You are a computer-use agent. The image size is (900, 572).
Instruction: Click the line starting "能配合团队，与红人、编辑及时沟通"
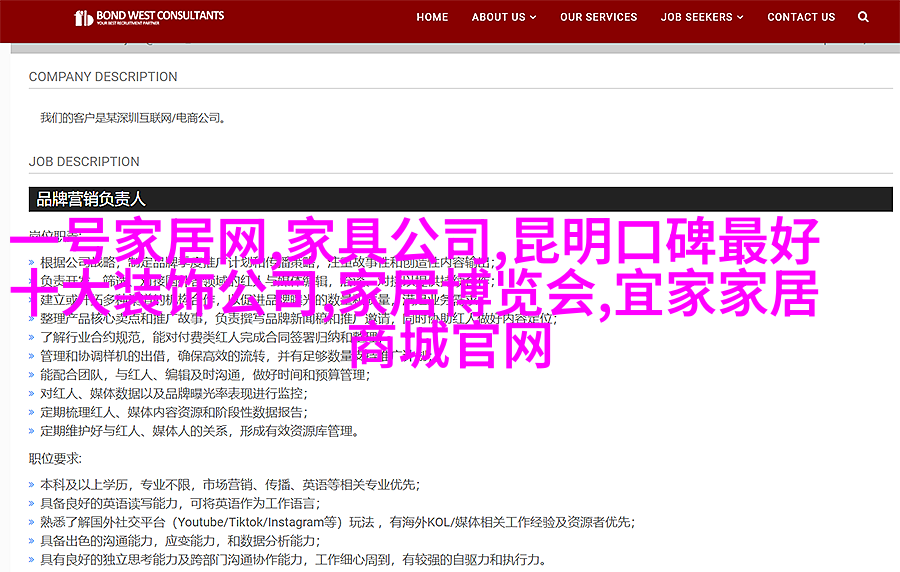point(205,375)
